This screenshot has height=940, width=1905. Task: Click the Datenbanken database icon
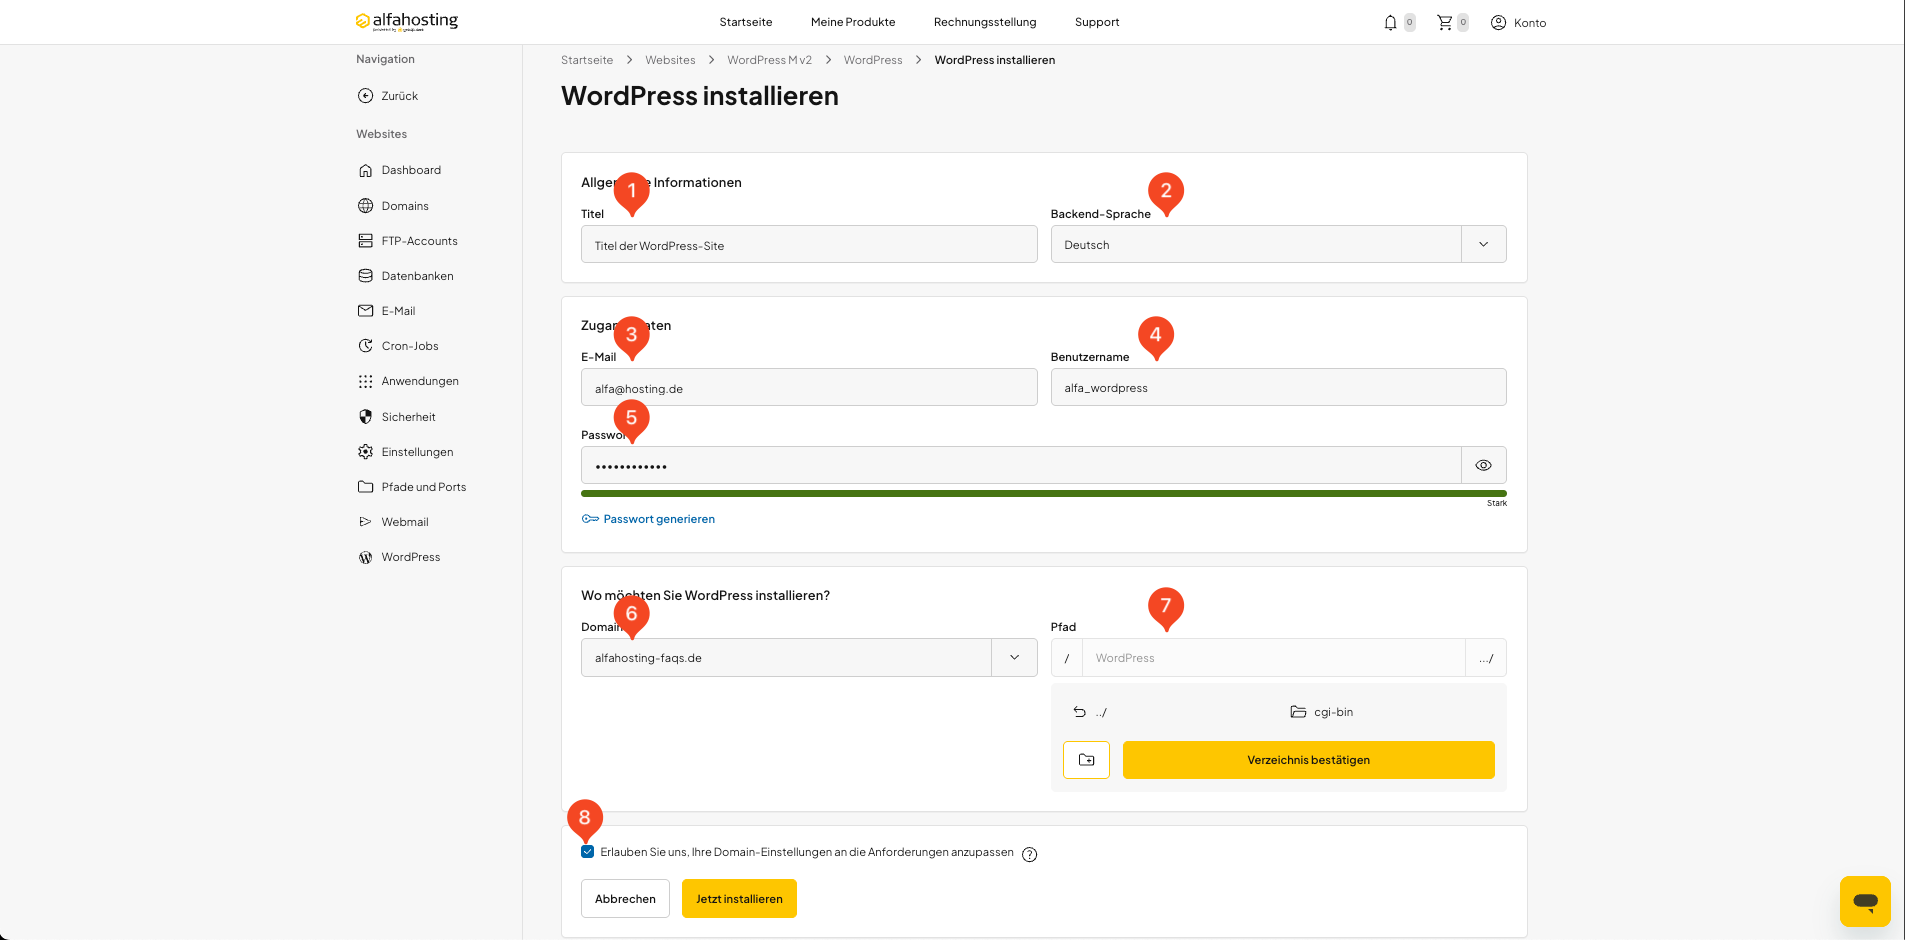(366, 276)
